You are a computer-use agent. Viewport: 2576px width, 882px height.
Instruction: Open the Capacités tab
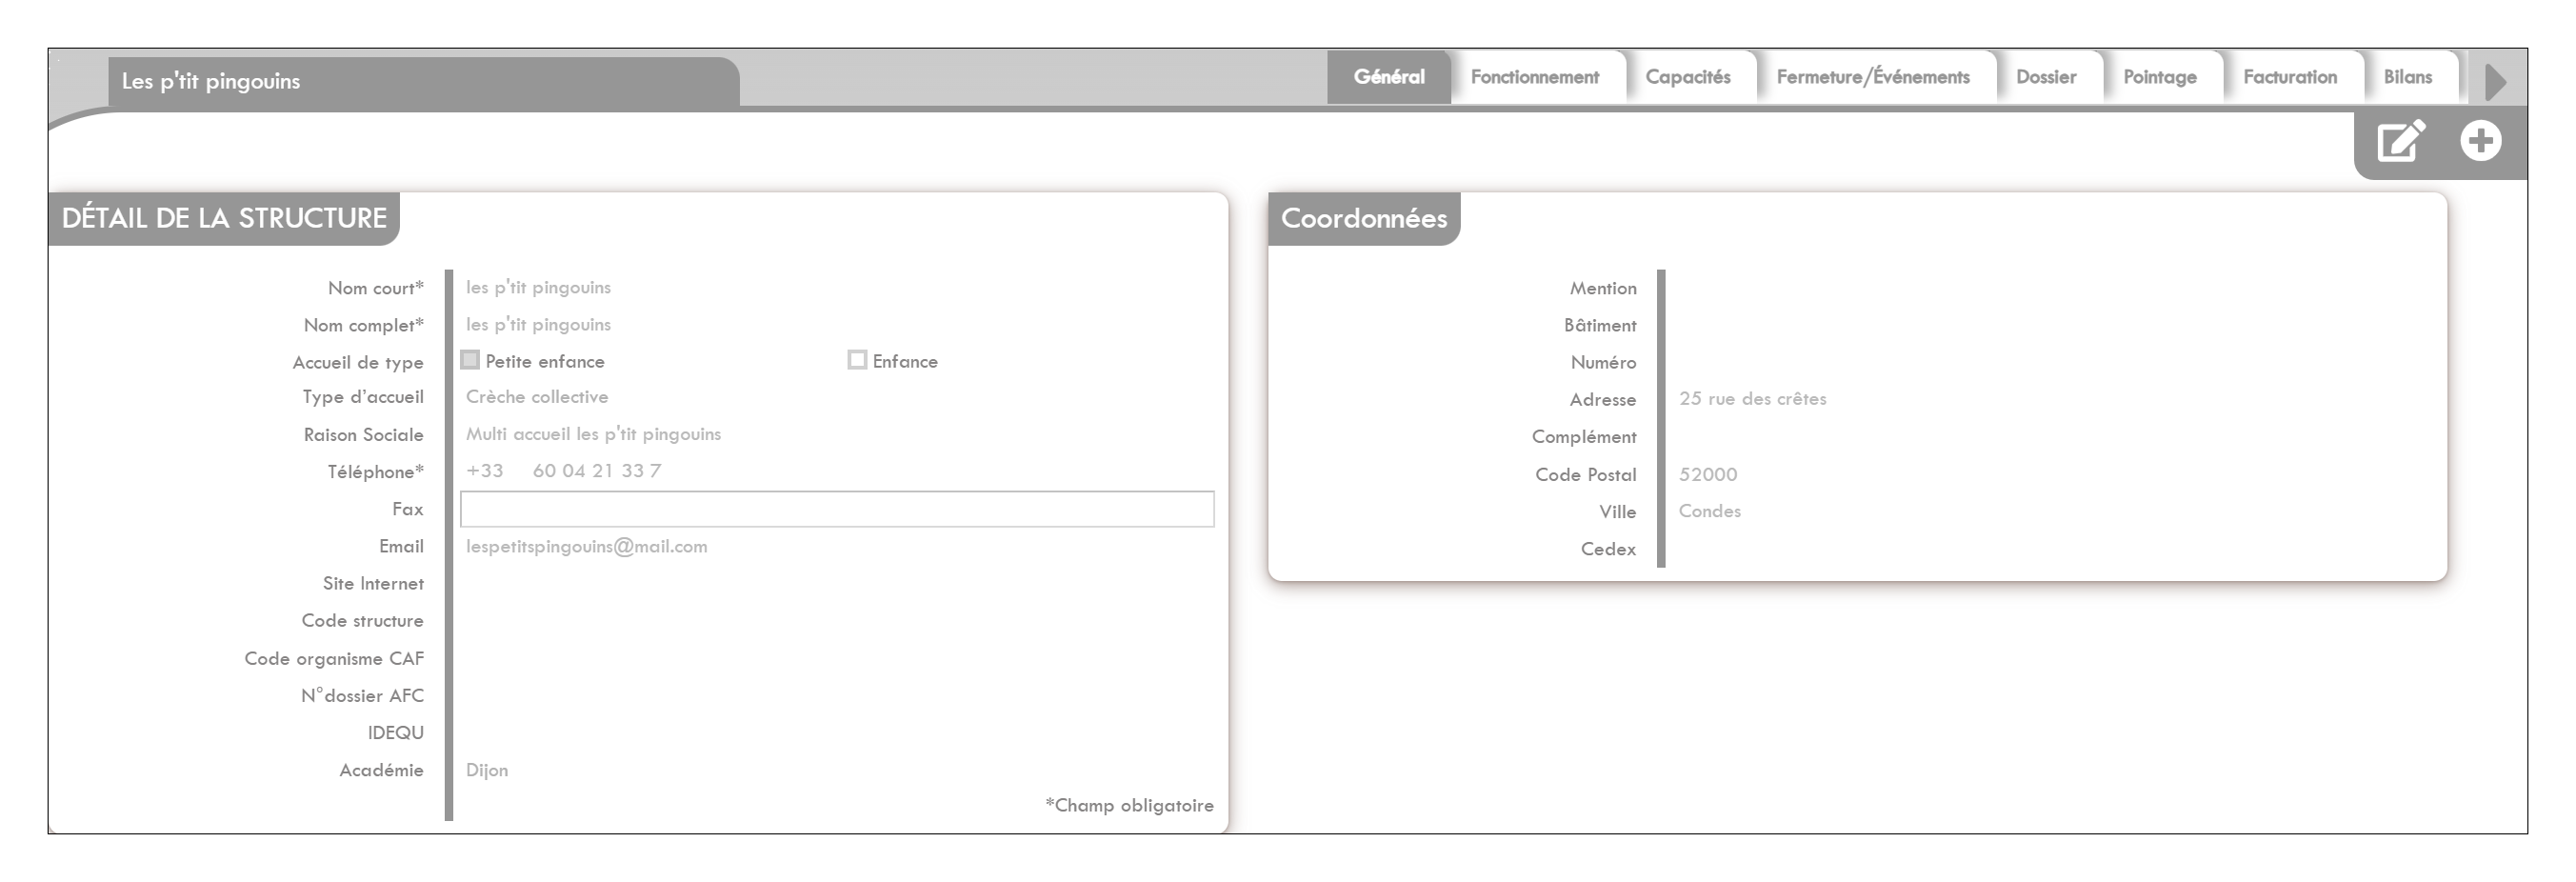coord(1688,77)
